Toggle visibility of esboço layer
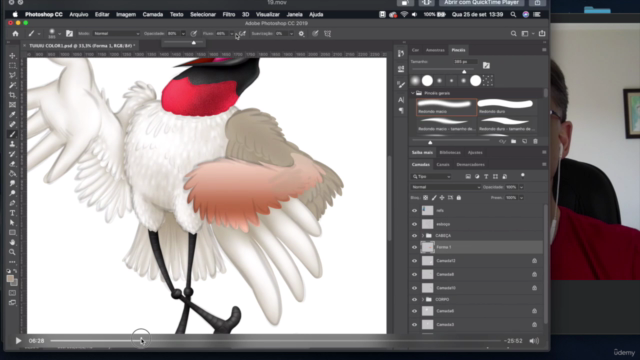Viewport: 640px width, 360px height. (414, 224)
